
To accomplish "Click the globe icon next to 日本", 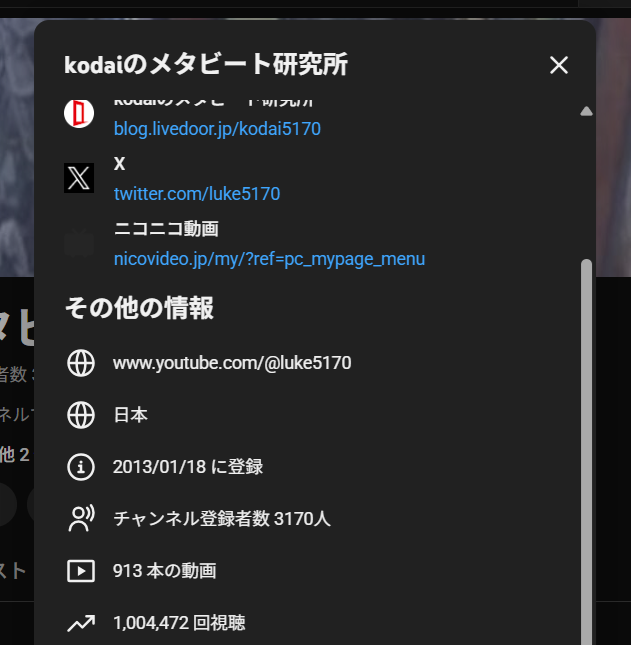I will (81, 415).
